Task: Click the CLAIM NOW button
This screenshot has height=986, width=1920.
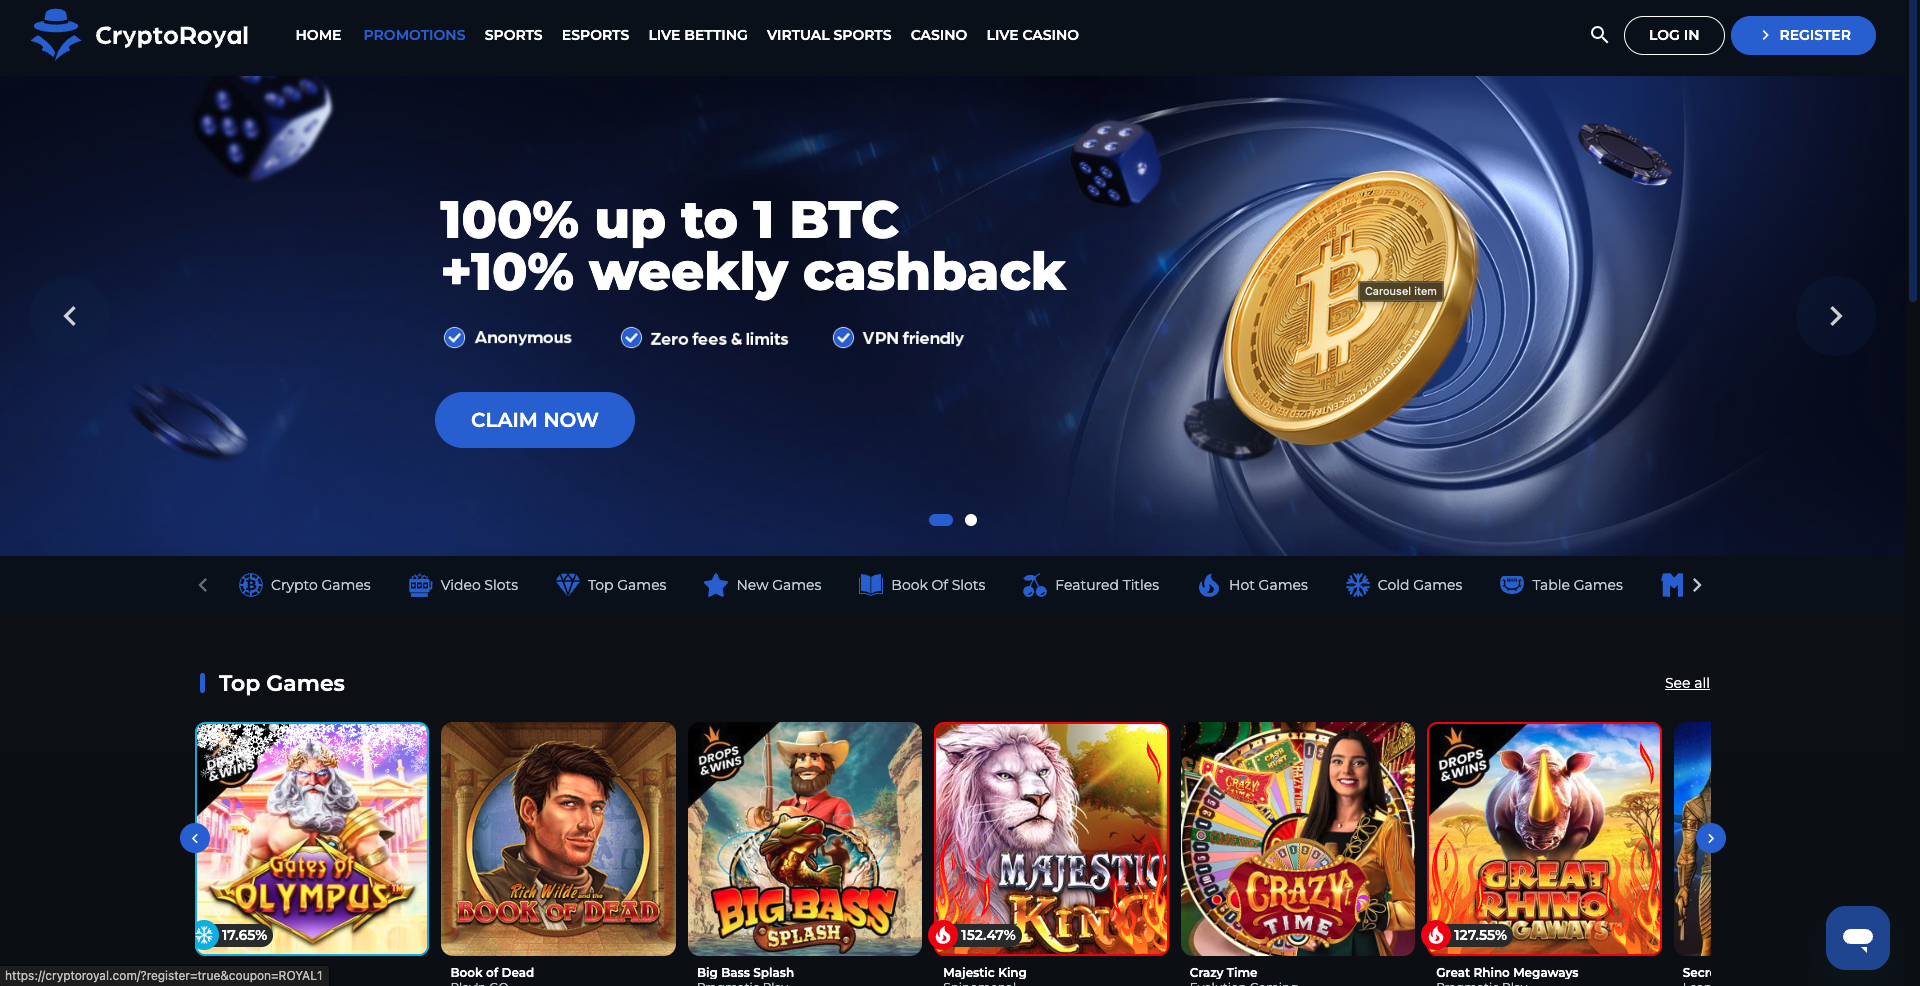Action: 535,420
